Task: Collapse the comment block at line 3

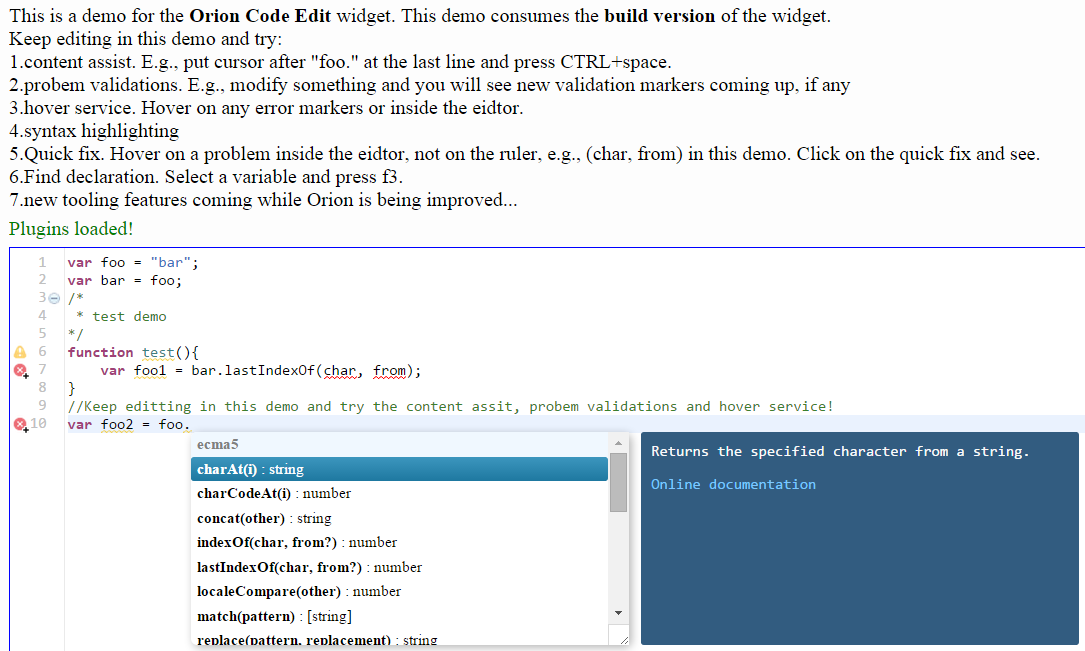Action: [54, 298]
